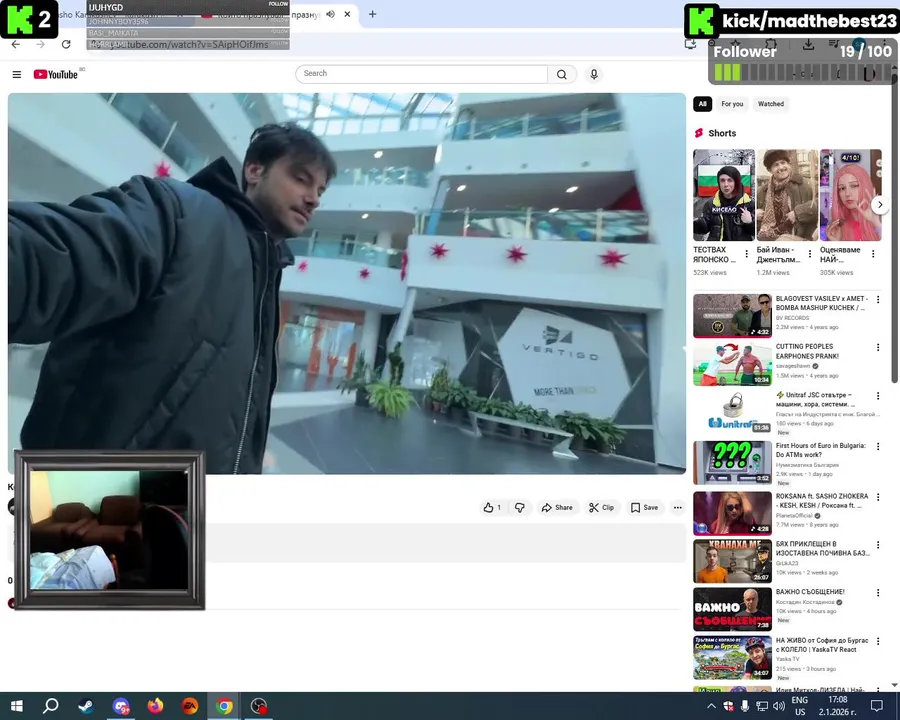Image resolution: width=900 pixels, height=720 pixels.
Task: Open the БЯХ ПРИКЛЕЩЕН video thumbnail
Action: point(732,561)
